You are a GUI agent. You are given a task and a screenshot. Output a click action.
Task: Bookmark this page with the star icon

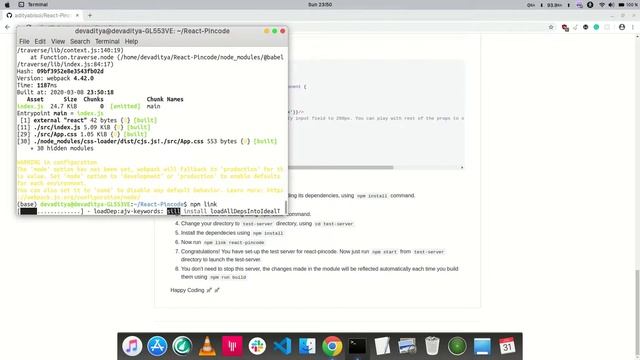click(551, 27)
